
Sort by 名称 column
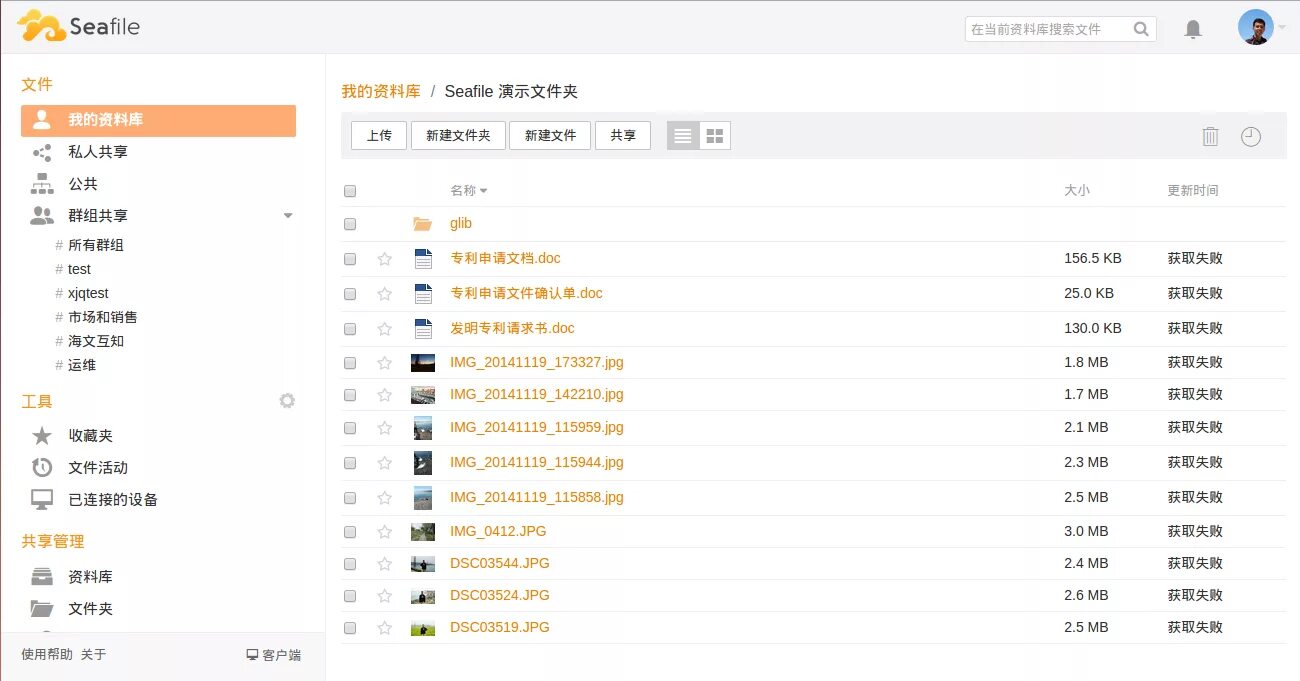click(468, 190)
